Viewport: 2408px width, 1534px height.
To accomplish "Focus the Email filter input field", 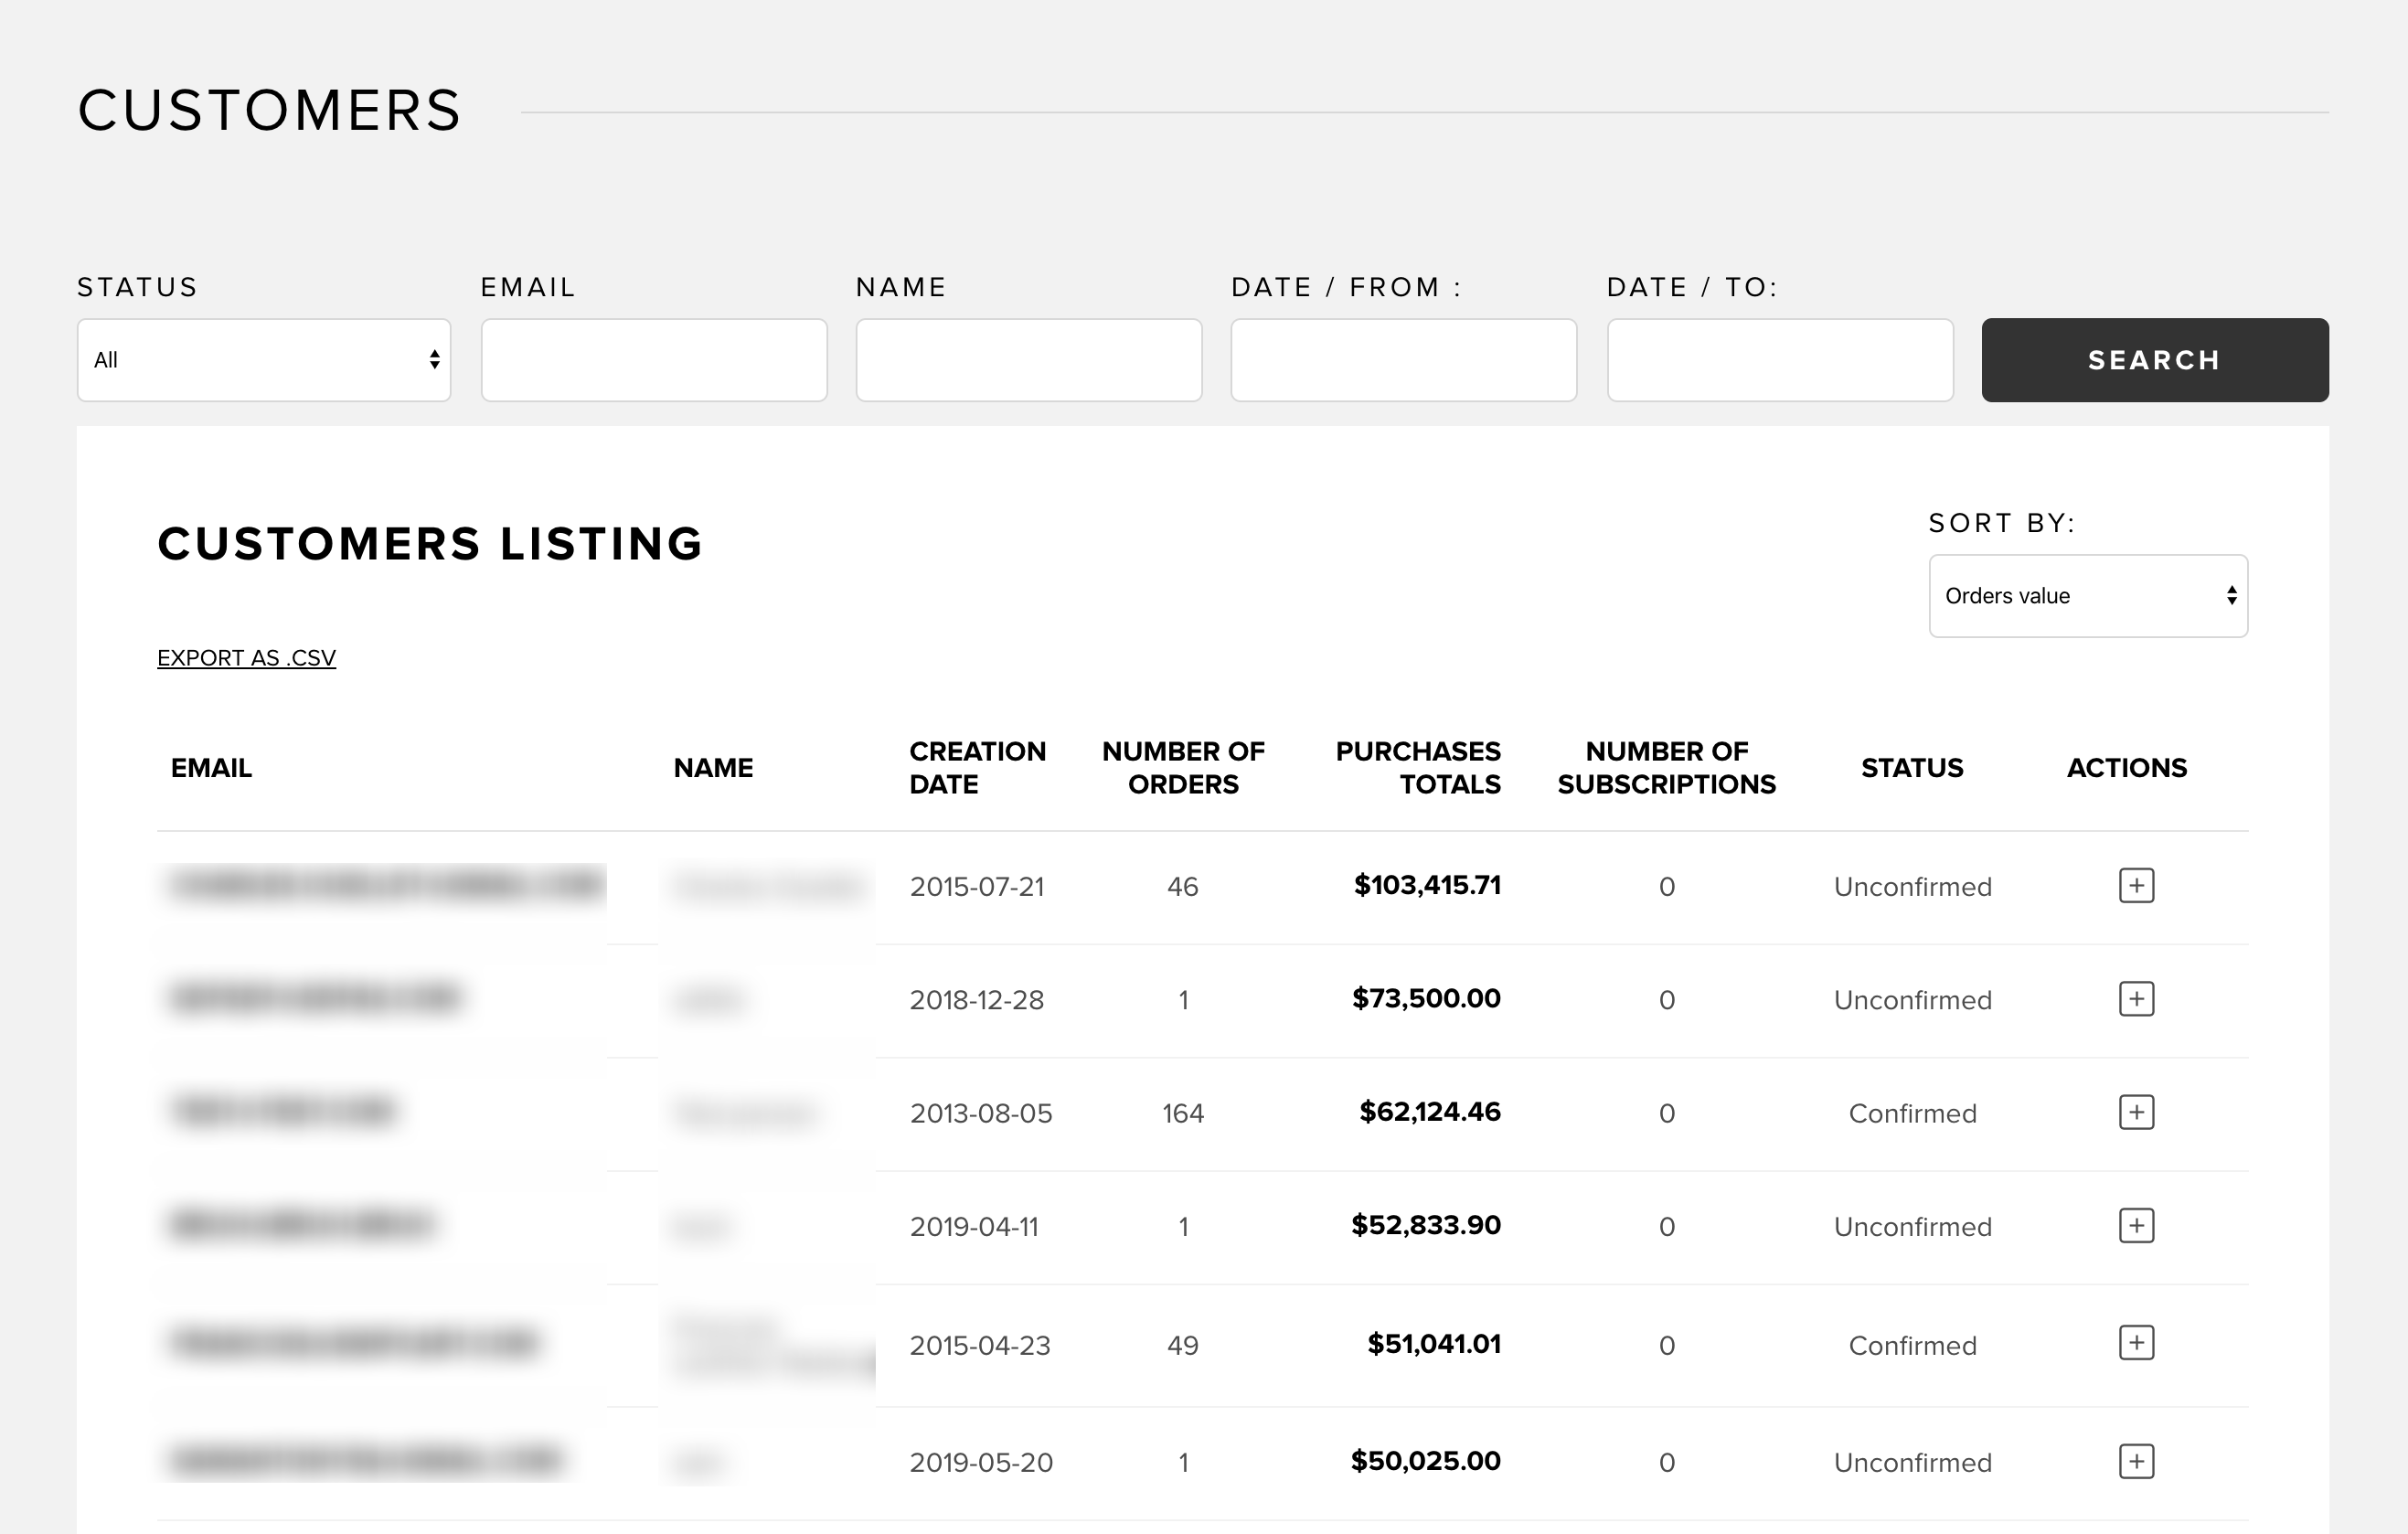I will coord(654,360).
